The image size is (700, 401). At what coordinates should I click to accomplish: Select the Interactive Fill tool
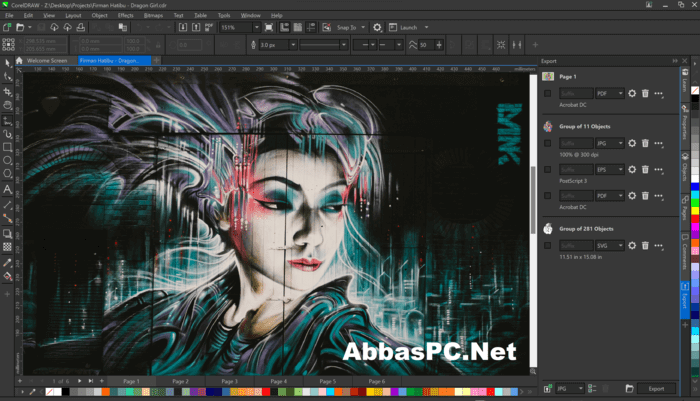(x=8, y=276)
